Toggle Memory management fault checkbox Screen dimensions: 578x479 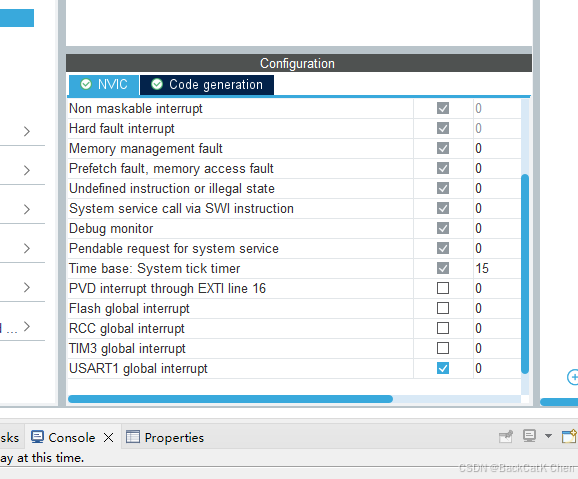click(443, 148)
